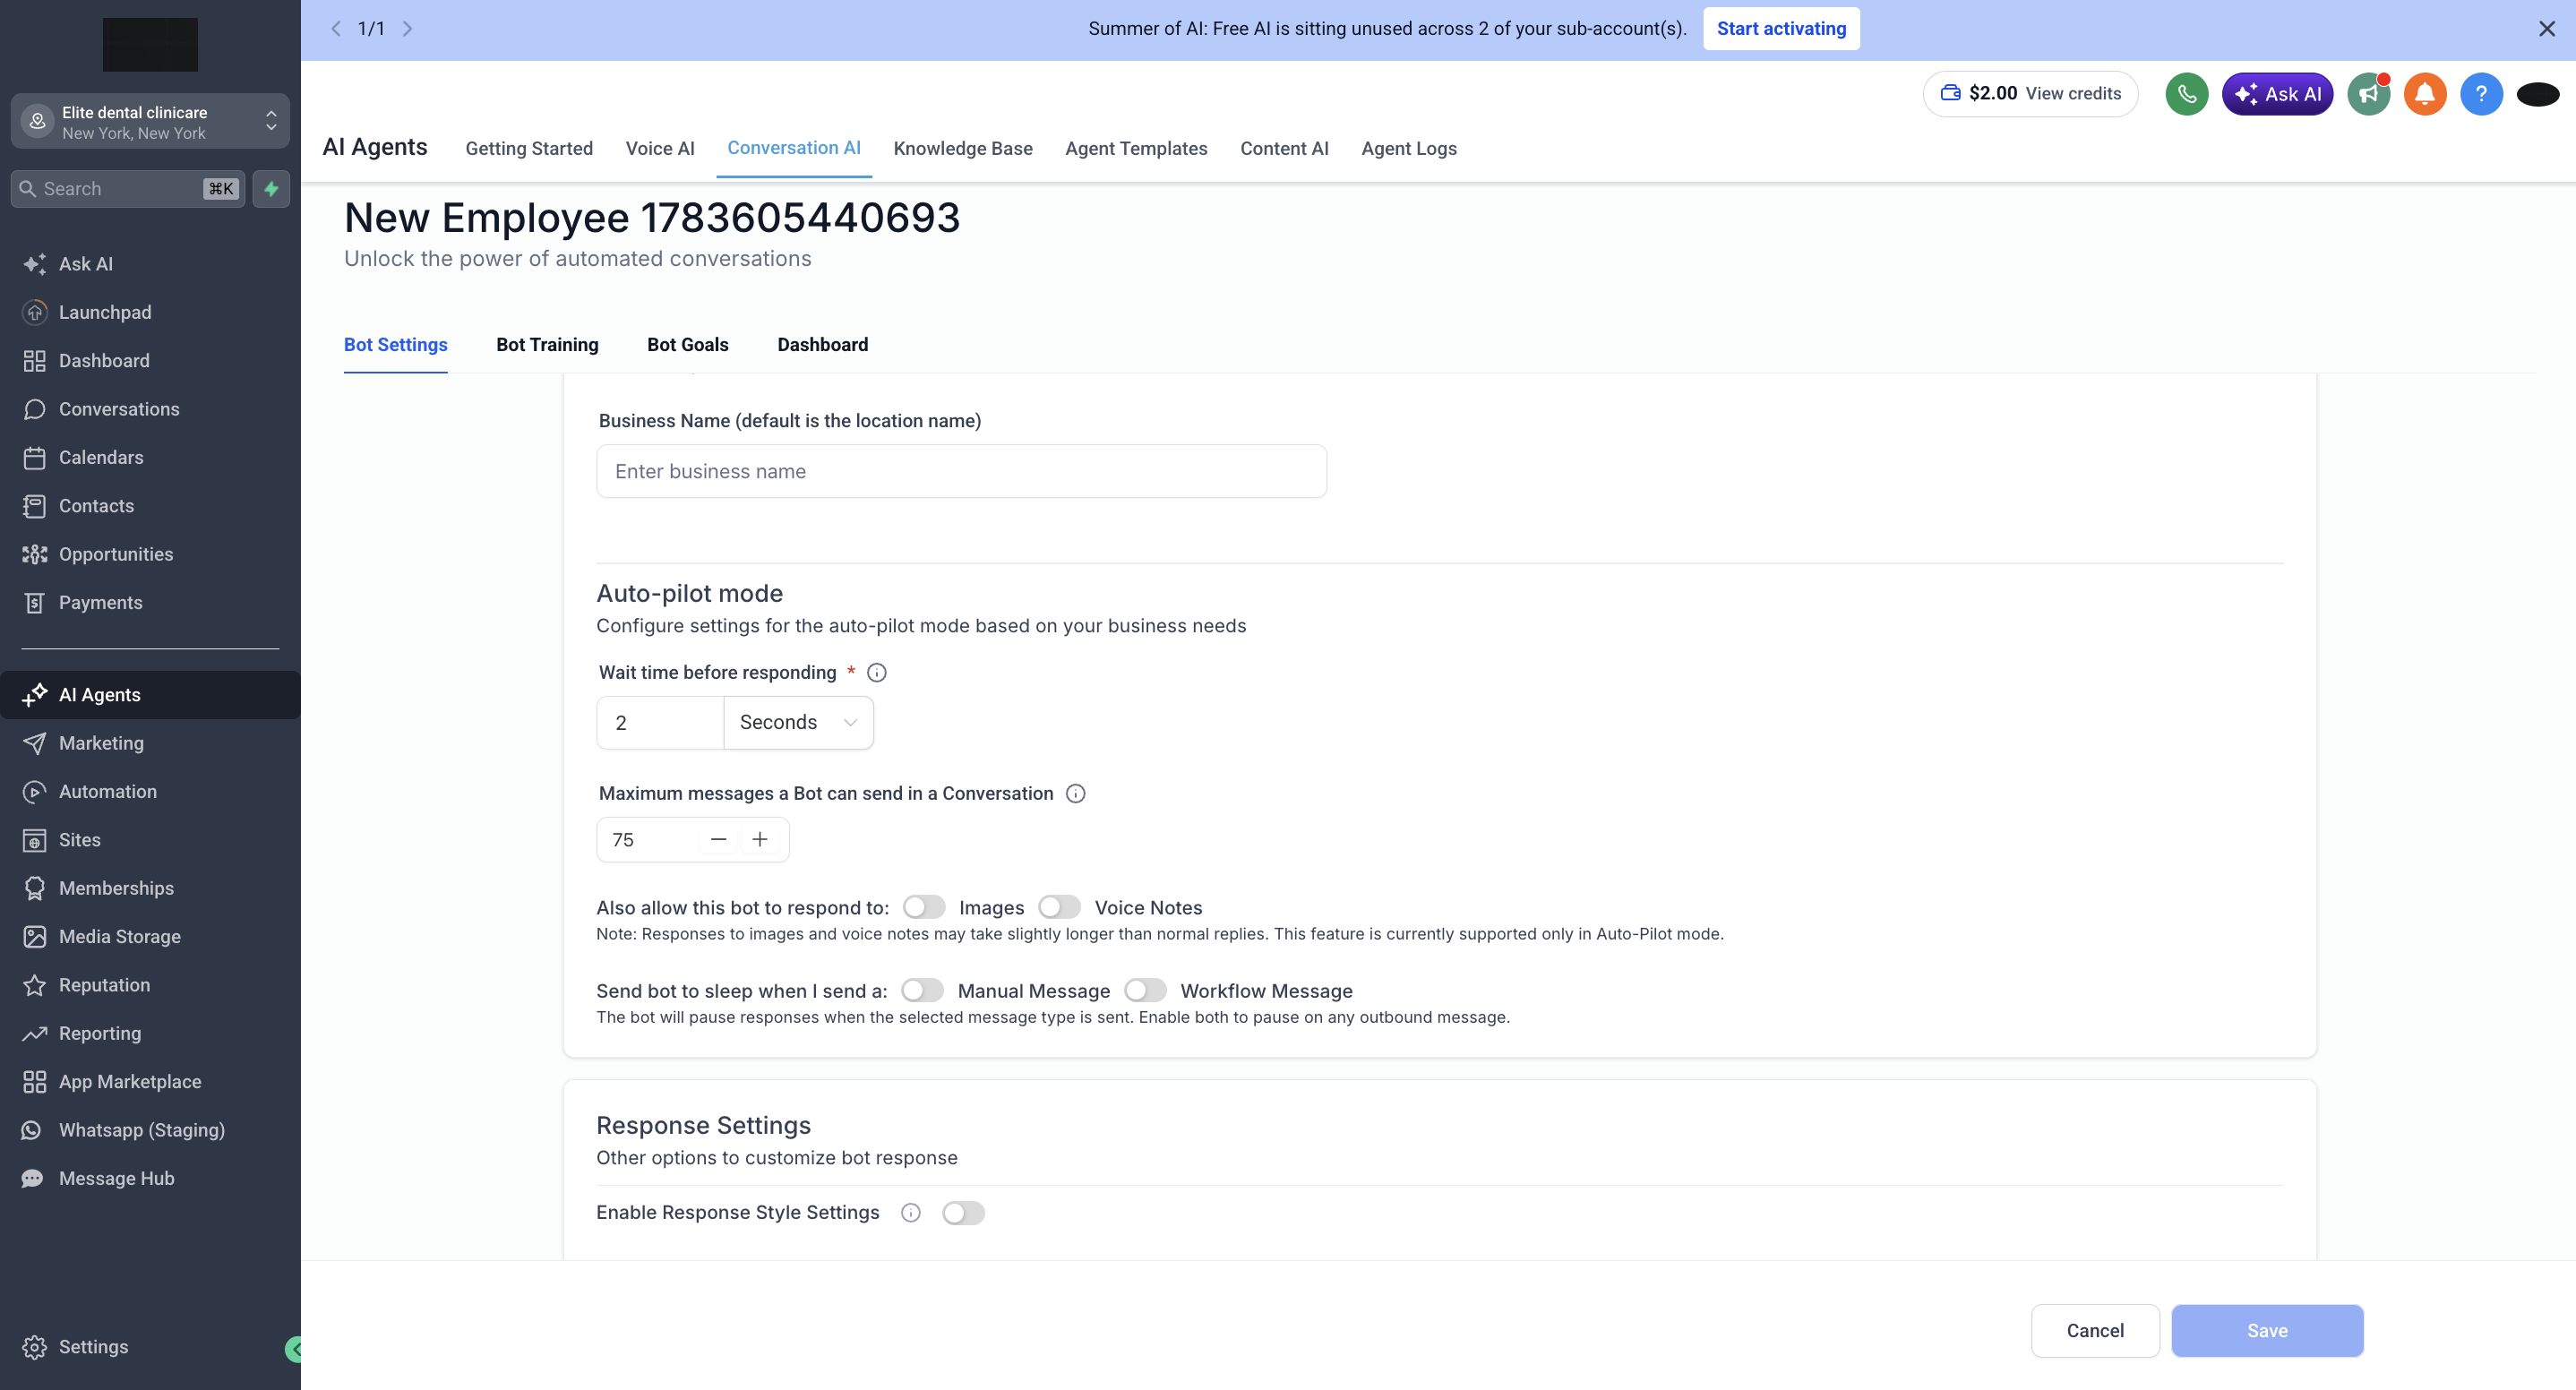Close the Summer of AI banner

click(x=2546, y=29)
